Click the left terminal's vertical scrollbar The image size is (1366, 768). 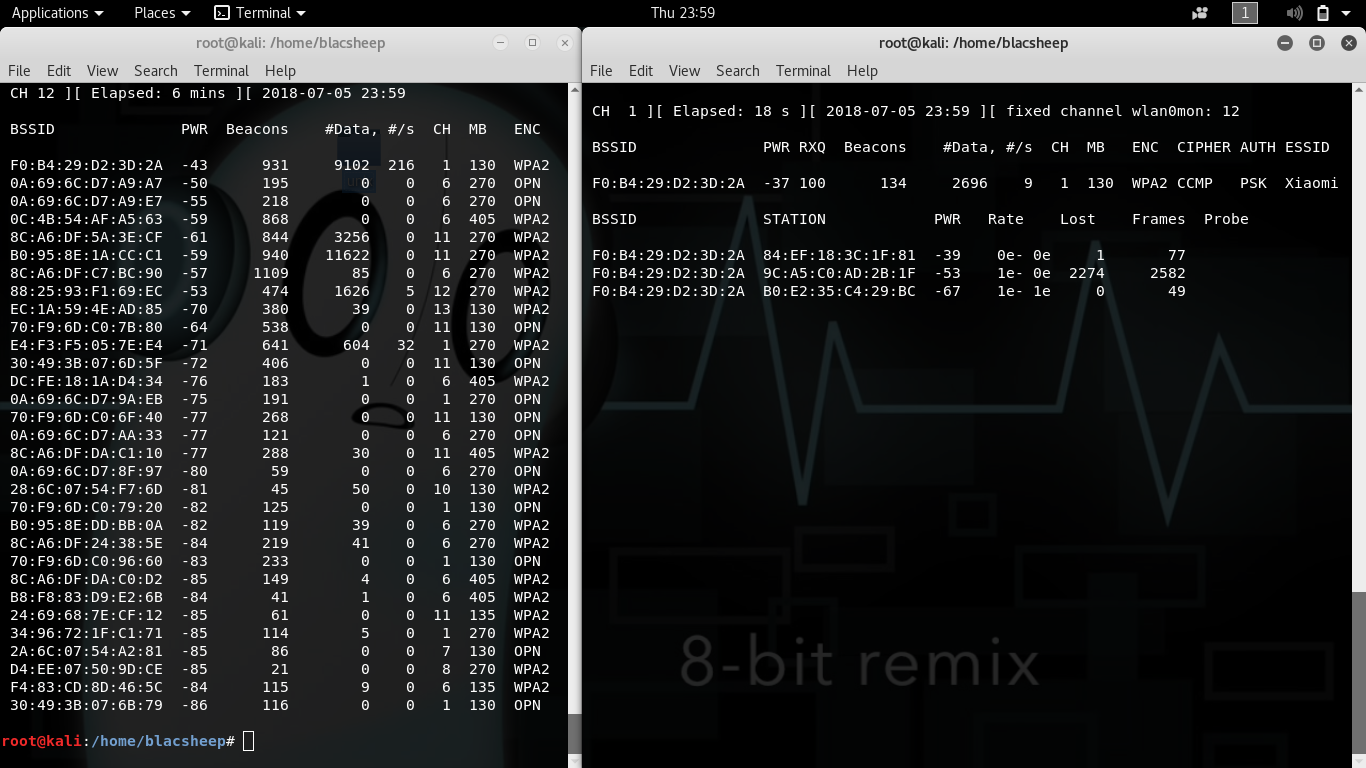(x=574, y=400)
